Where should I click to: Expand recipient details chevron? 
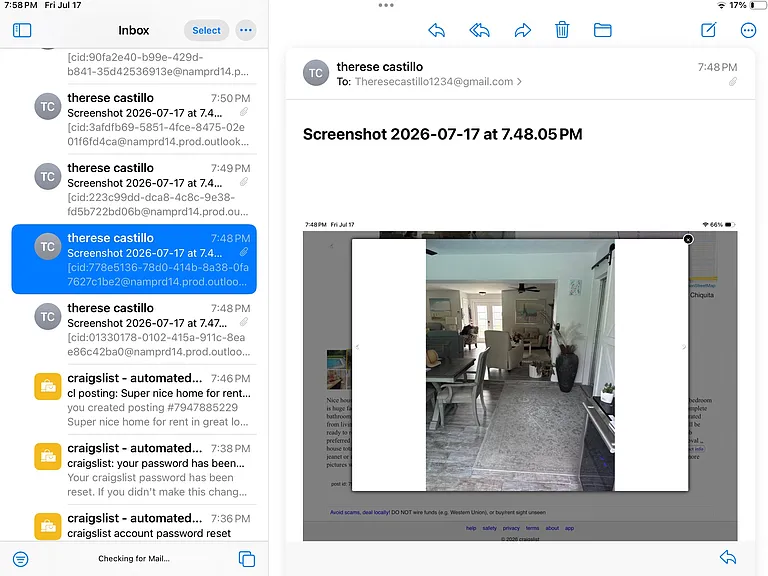tap(519, 82)
